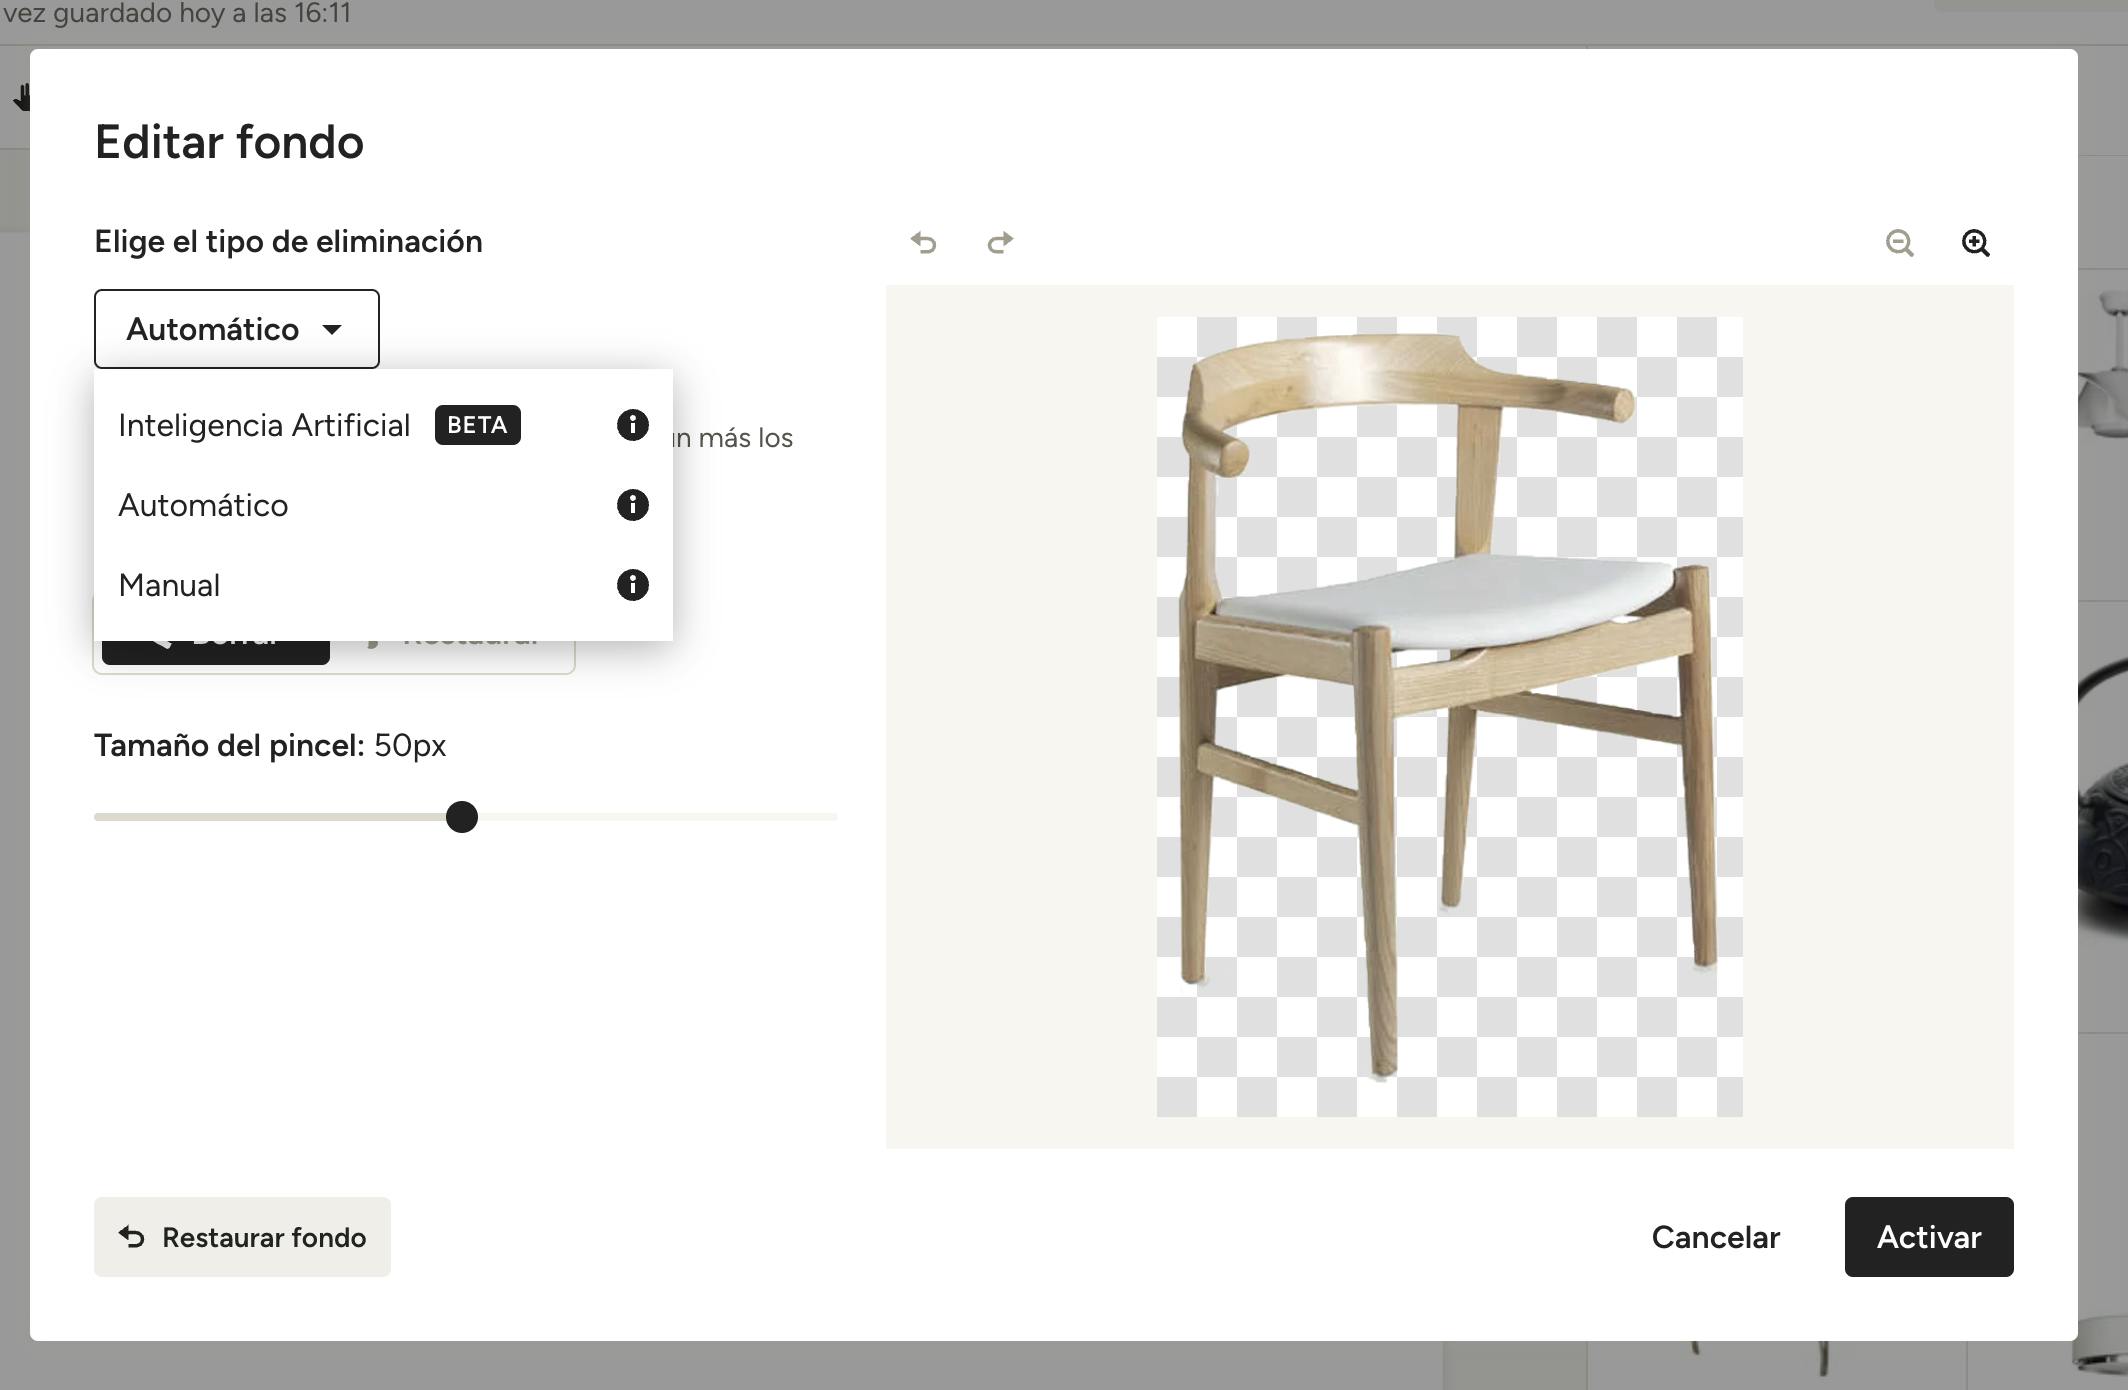Open info icon for Automático option

pyautogui.click(x=632, y=505)
